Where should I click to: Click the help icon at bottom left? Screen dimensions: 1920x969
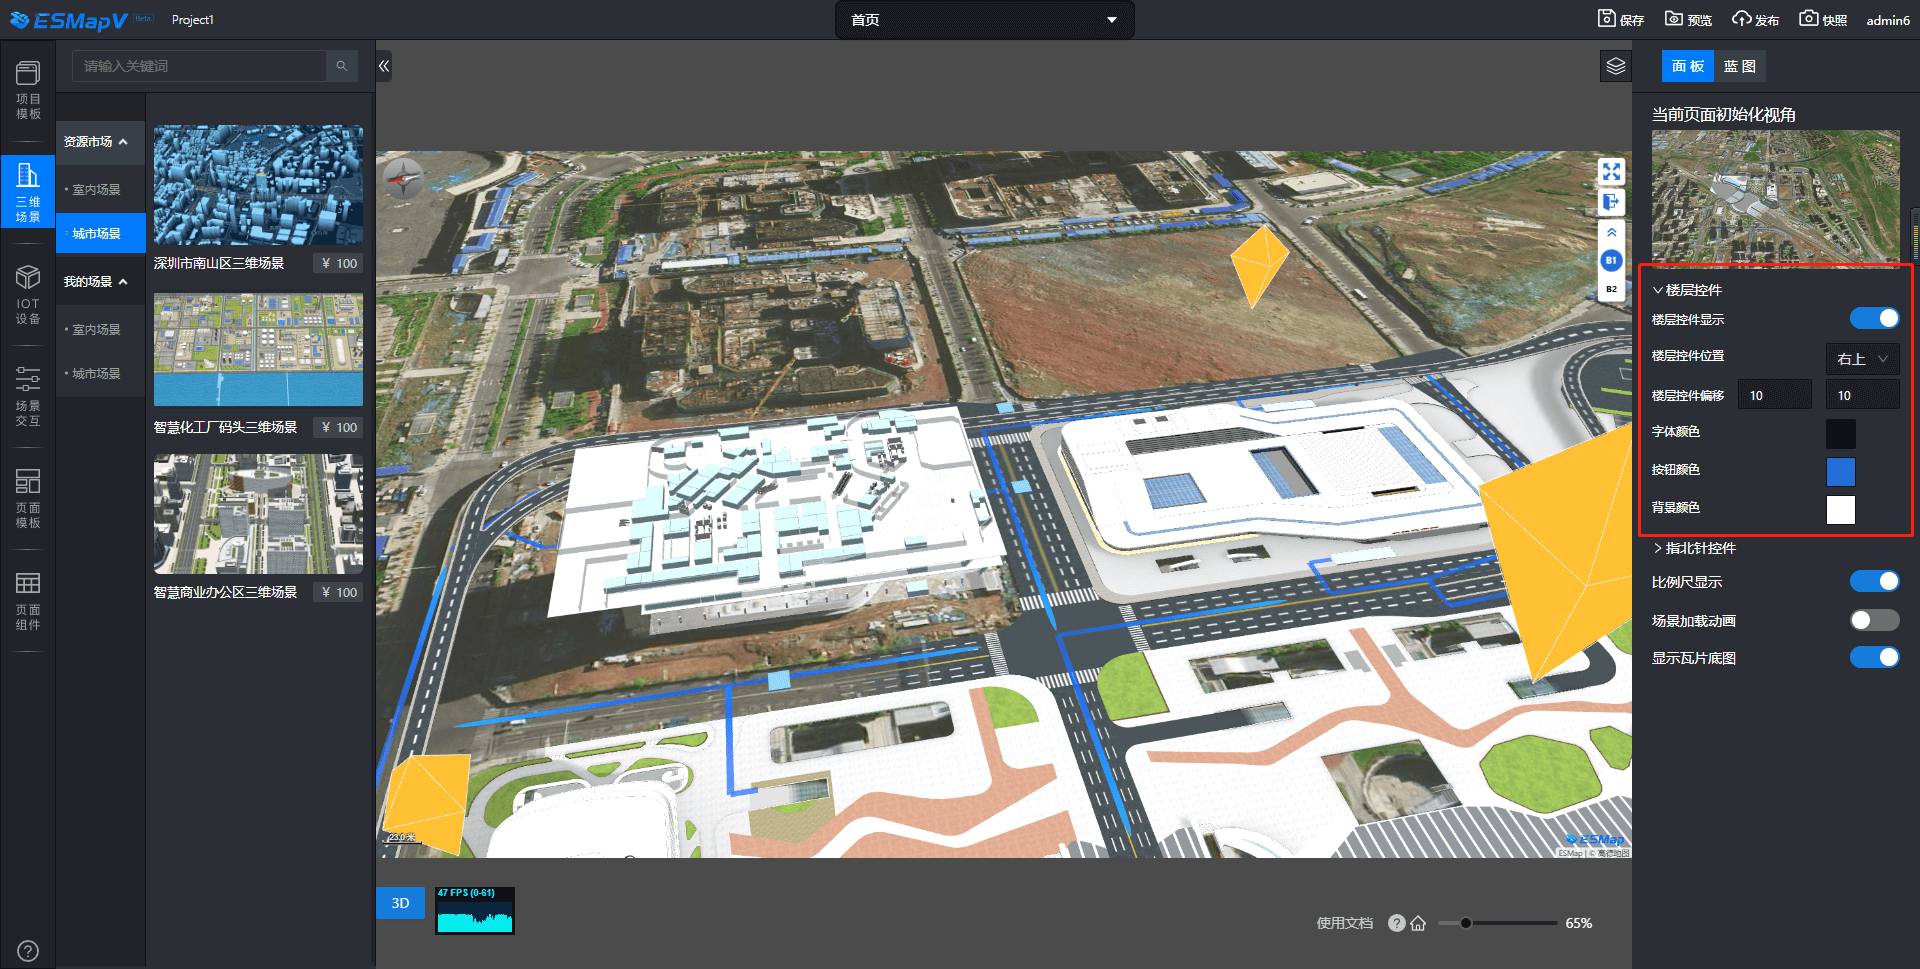click(28, 950)
